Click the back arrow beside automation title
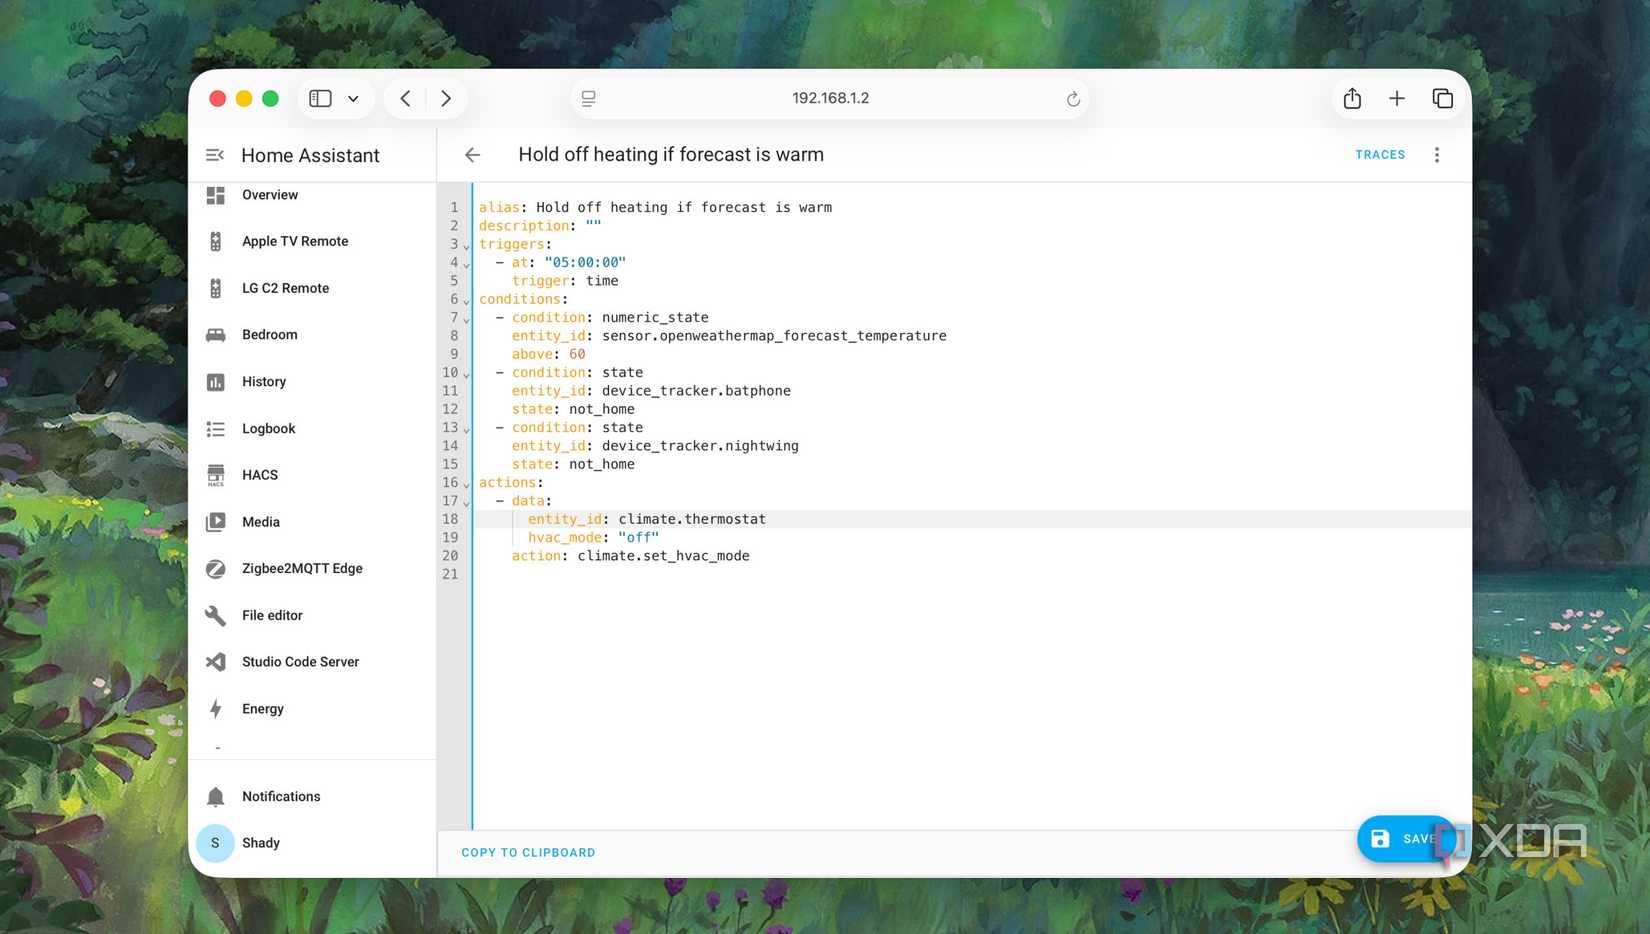This screenshot has height=934, width=1650. coord(472,155)
